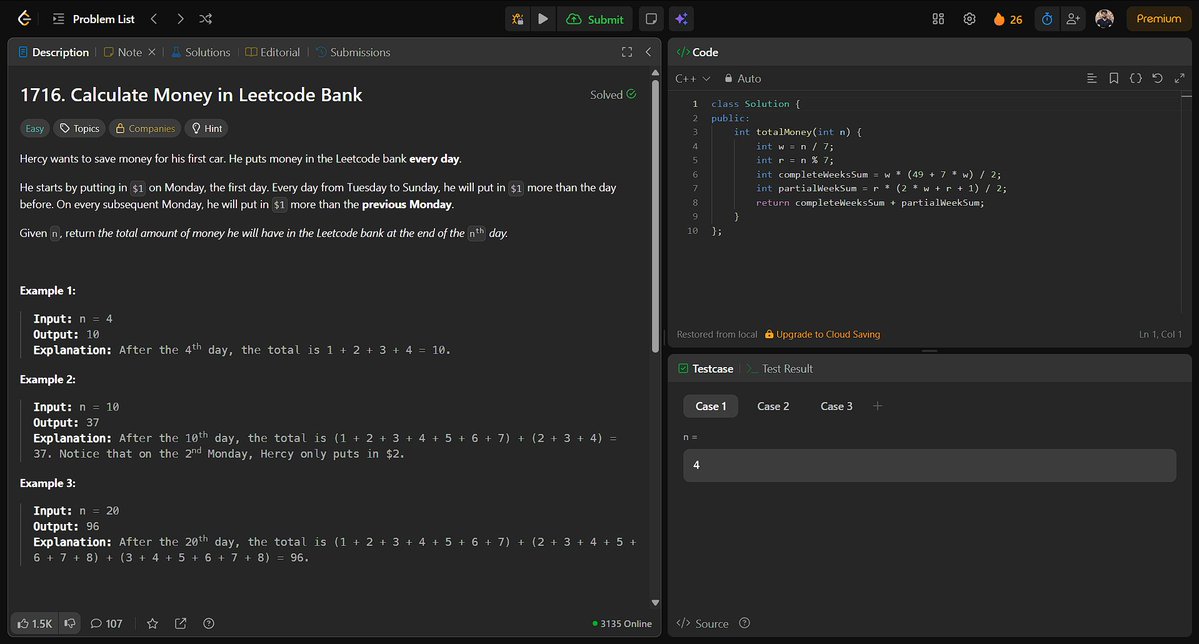Viewport: 1199px width, 644px height.
Task: Click the debugger bug icon
Action: click(x=518, y=19)
